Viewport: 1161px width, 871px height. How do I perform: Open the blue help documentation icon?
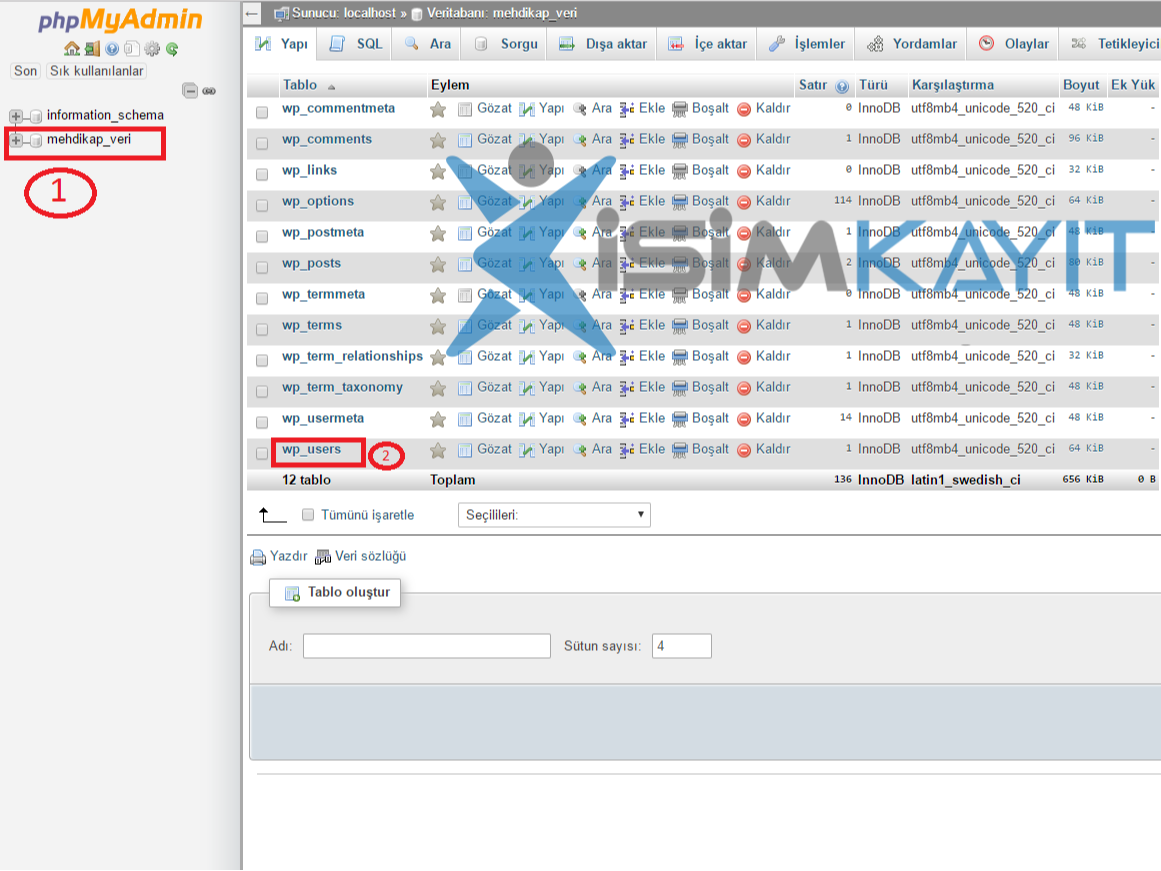coord(112,49)
